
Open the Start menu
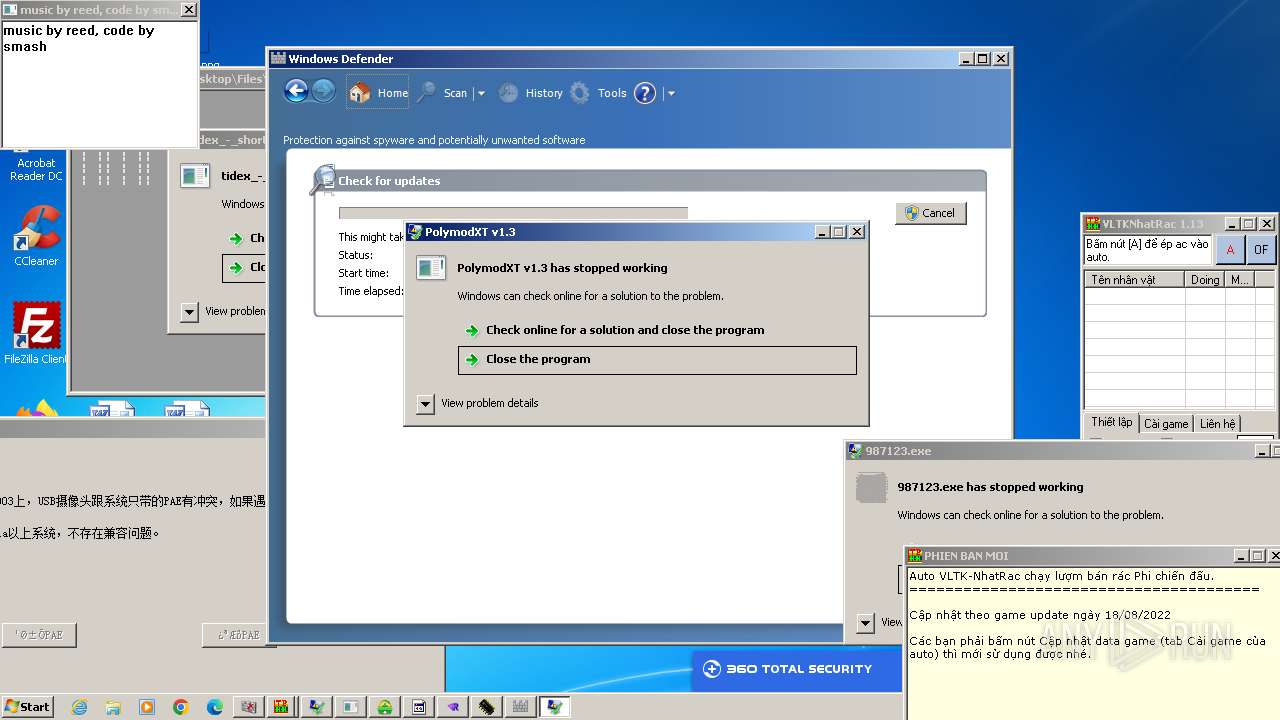(27, 707)
